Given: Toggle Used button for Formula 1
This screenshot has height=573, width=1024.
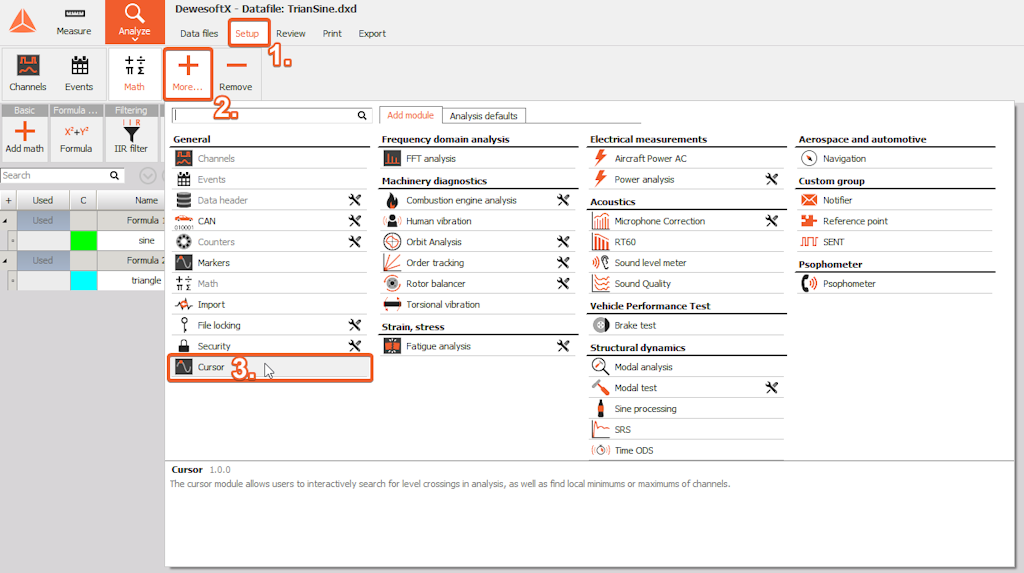Looking at the screenshot, I should (x=43, y=221).
